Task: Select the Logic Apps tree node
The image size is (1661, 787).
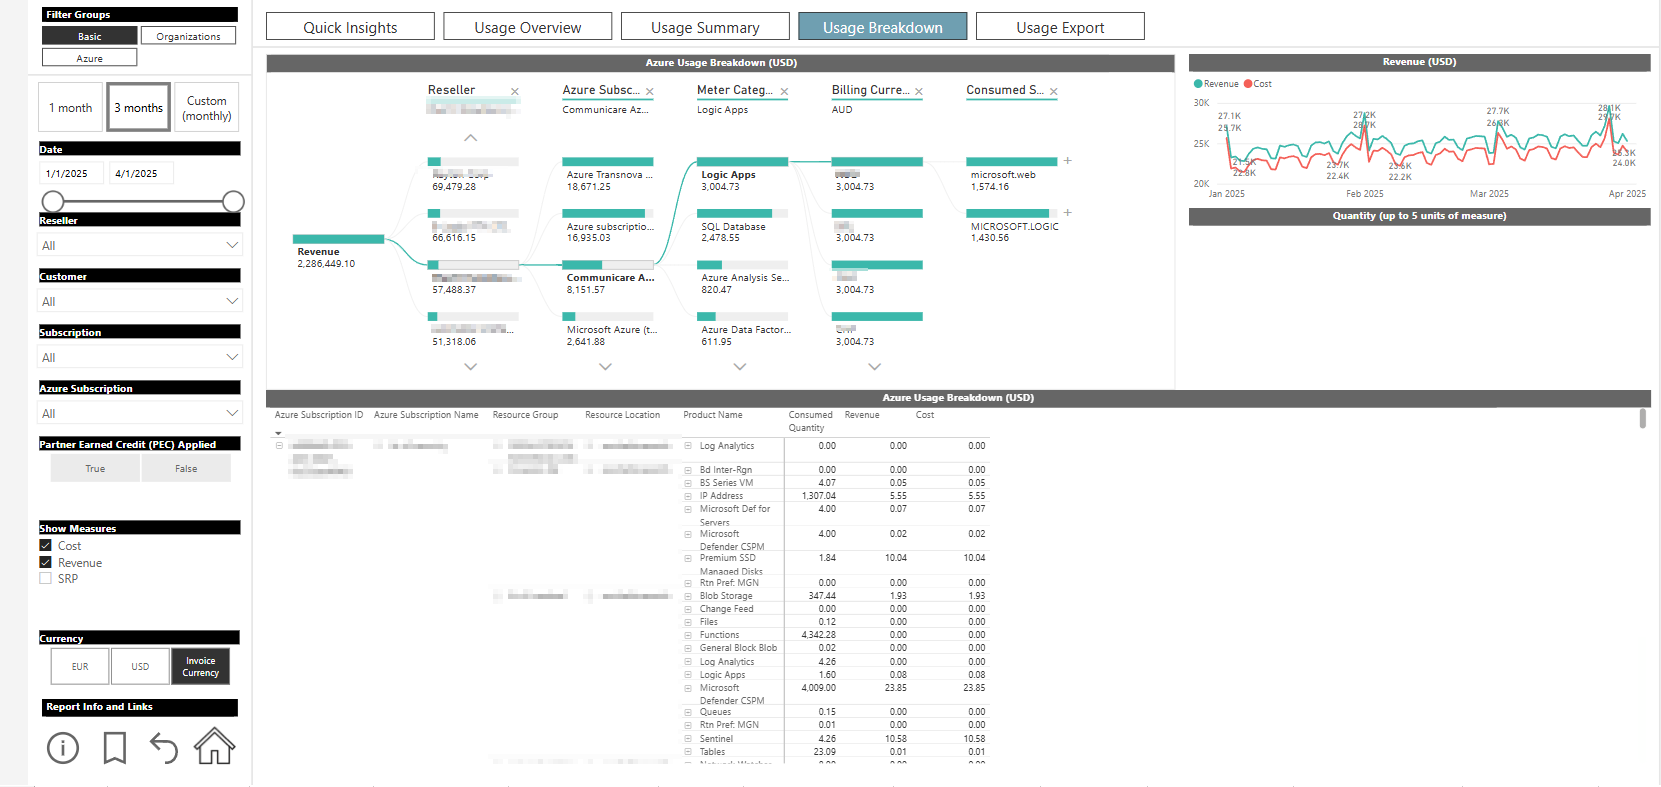Action: pos(743,173)
